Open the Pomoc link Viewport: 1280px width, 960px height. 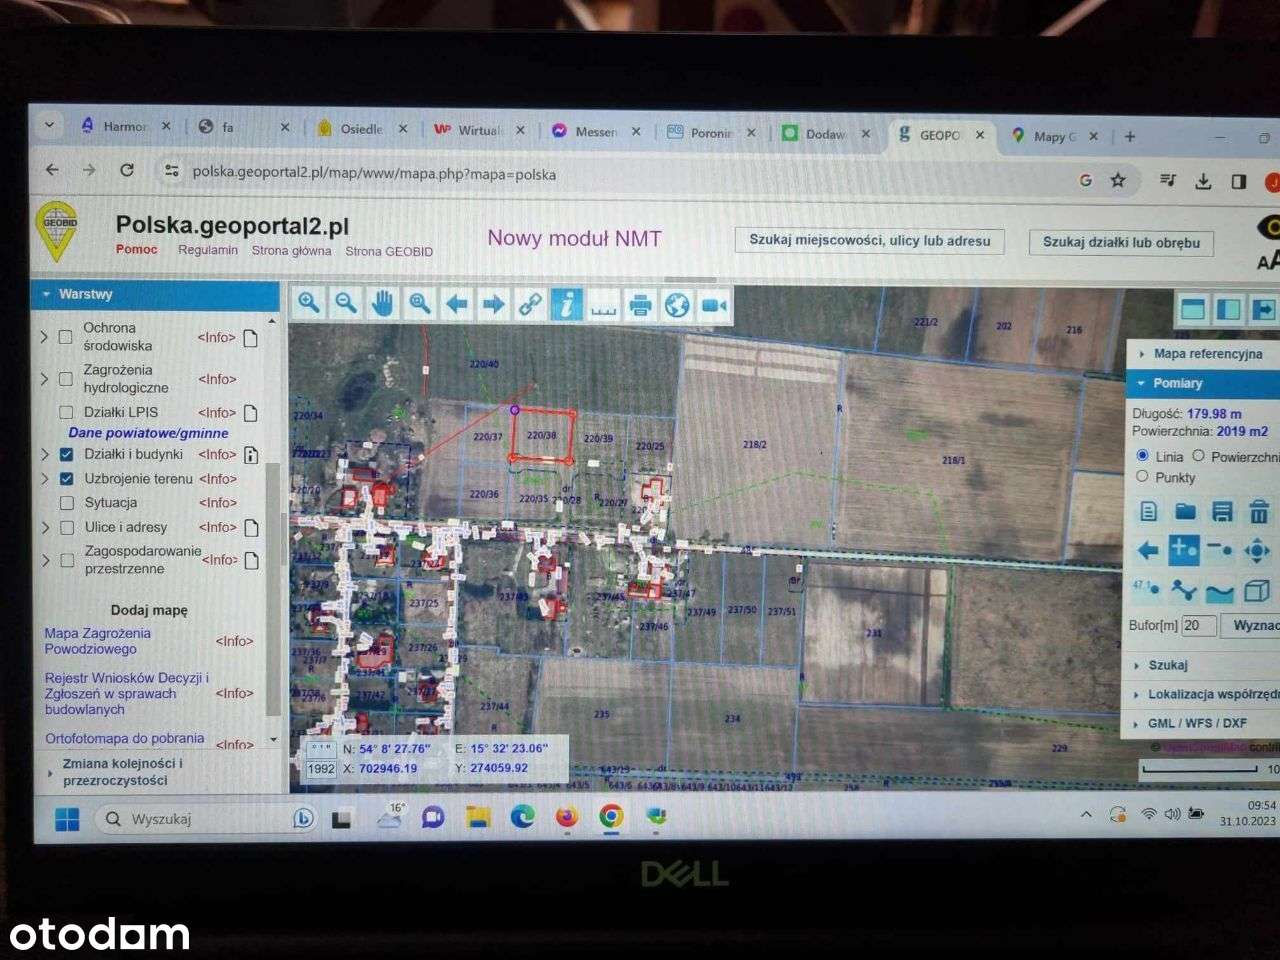[x=137, y=249]
